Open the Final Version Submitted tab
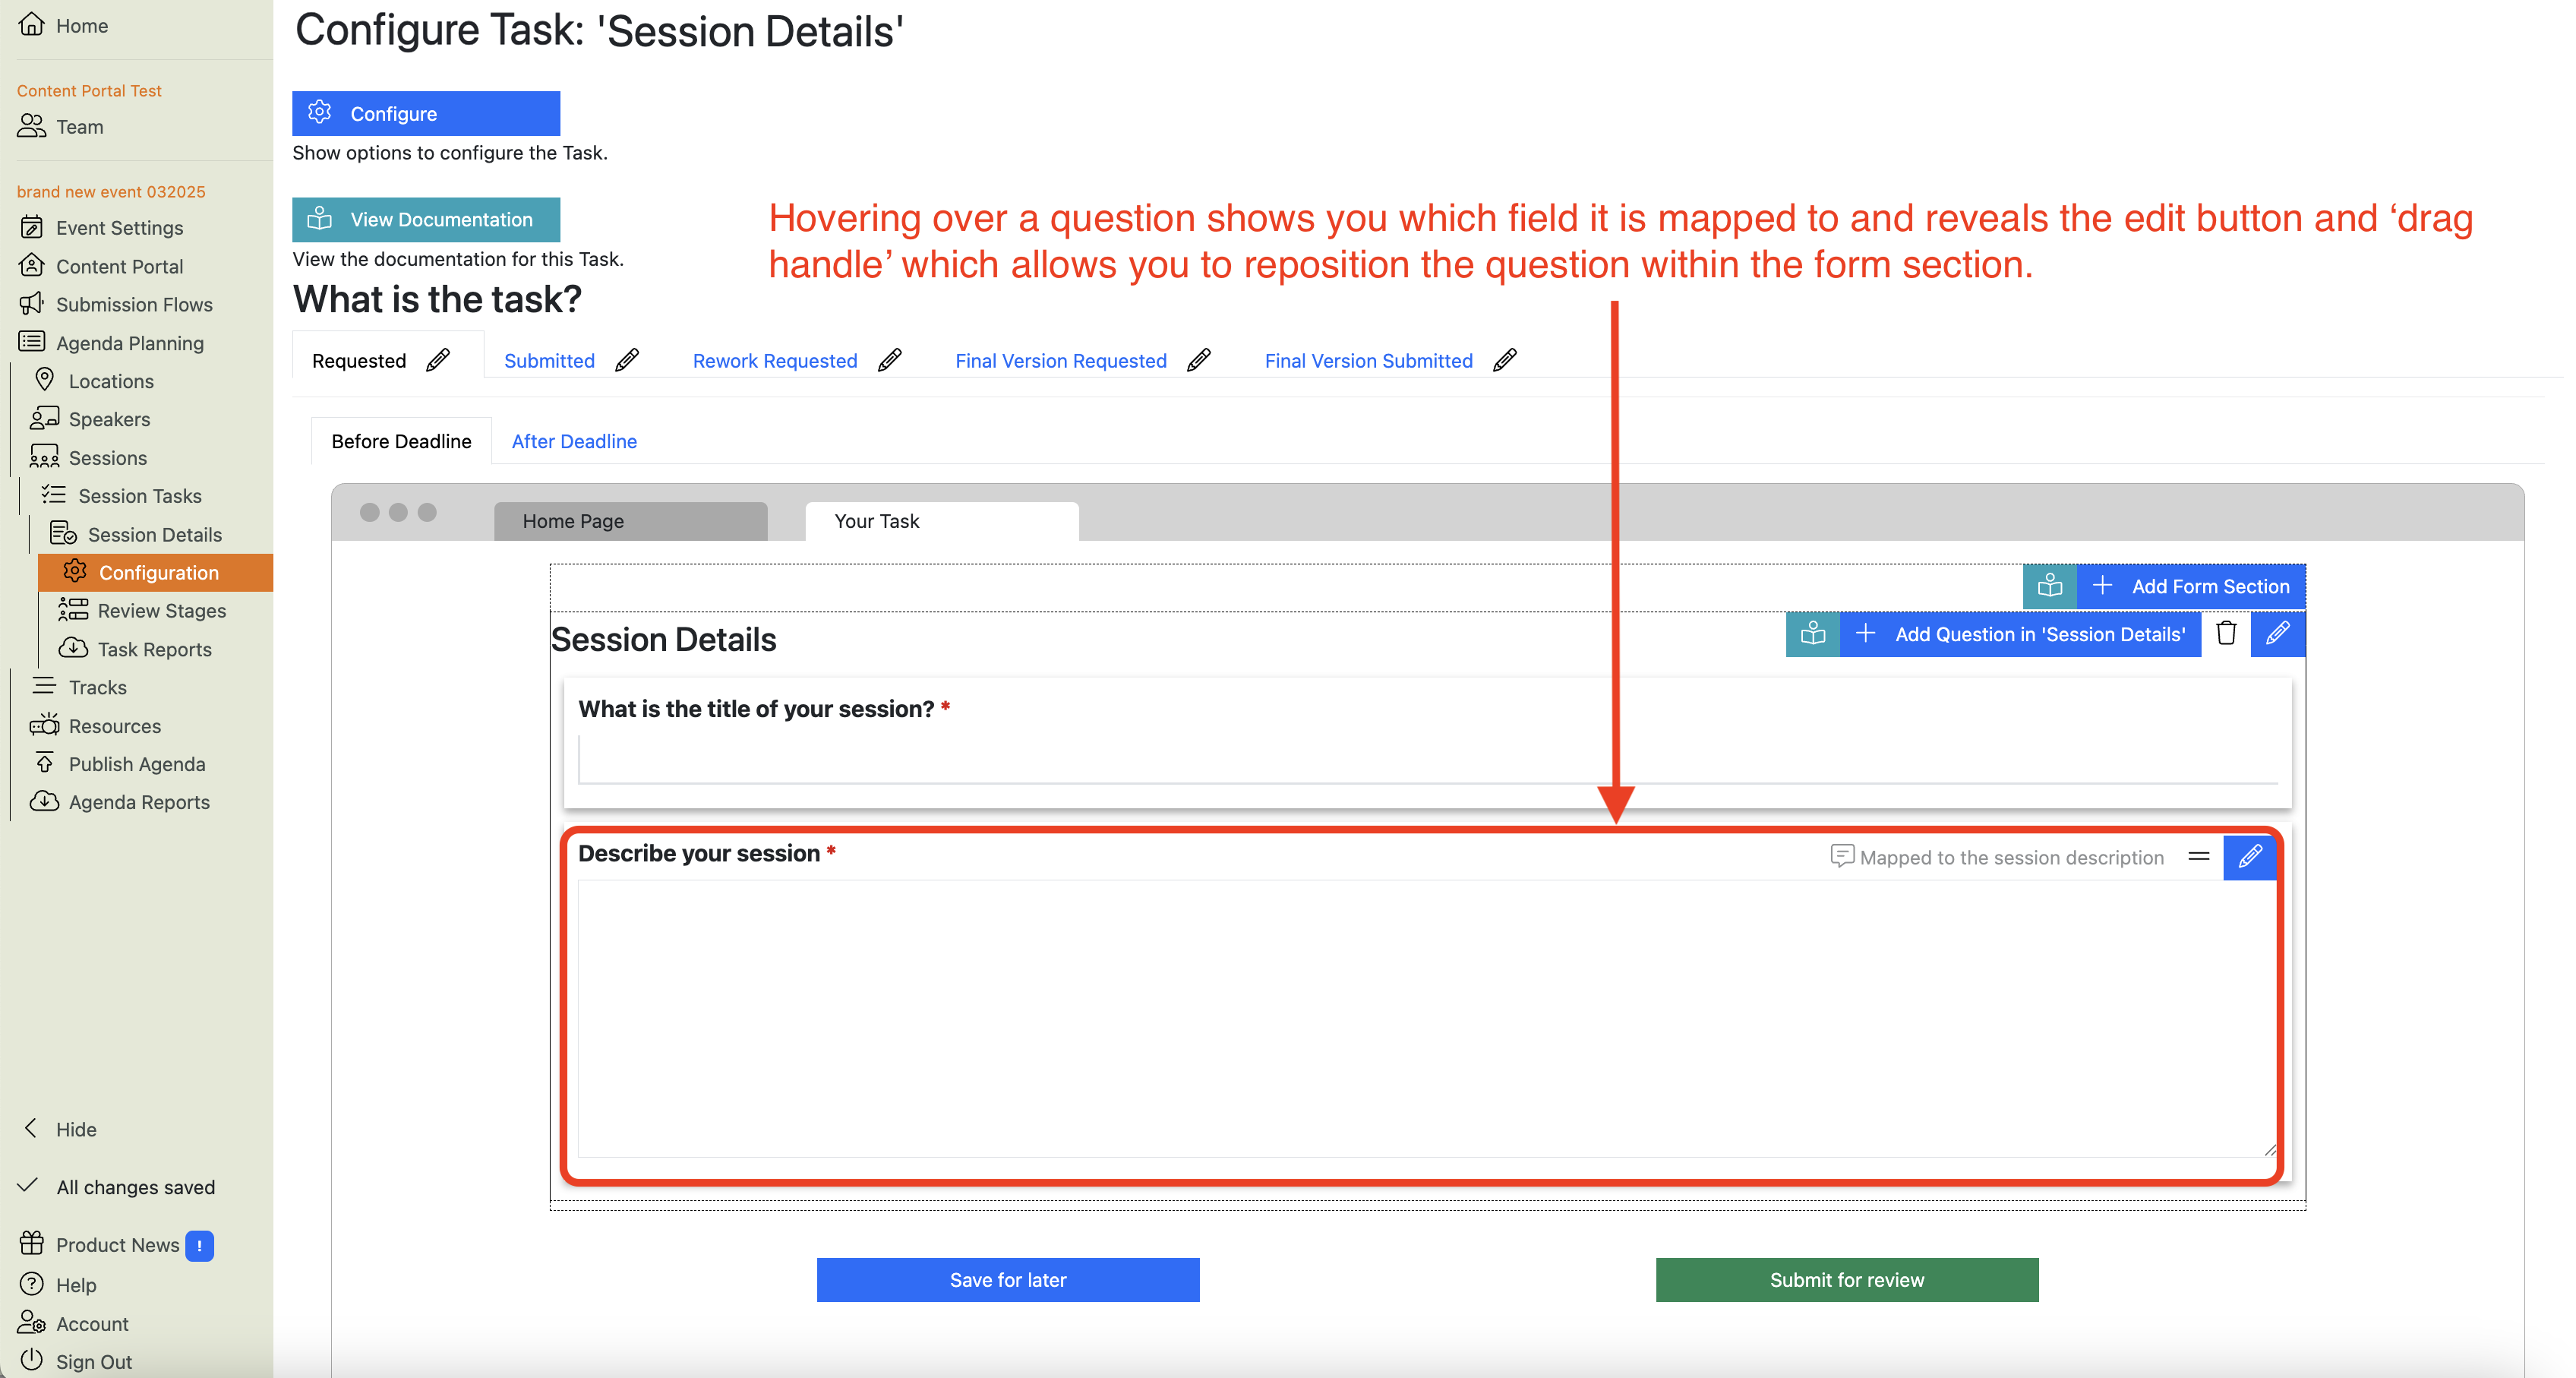The height and width of the screenshot is (1378, 2576). click(1368, 361)
